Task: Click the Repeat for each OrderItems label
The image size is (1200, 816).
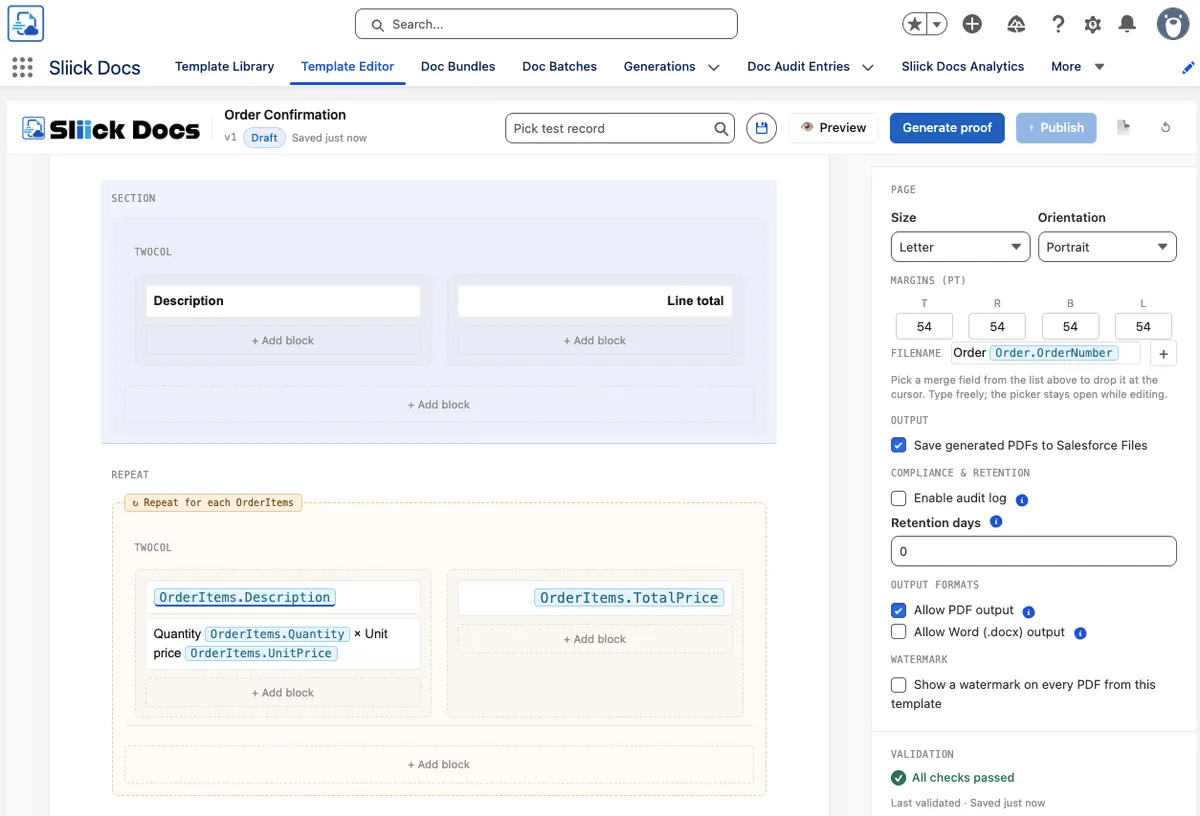Action: click(213, 502)
